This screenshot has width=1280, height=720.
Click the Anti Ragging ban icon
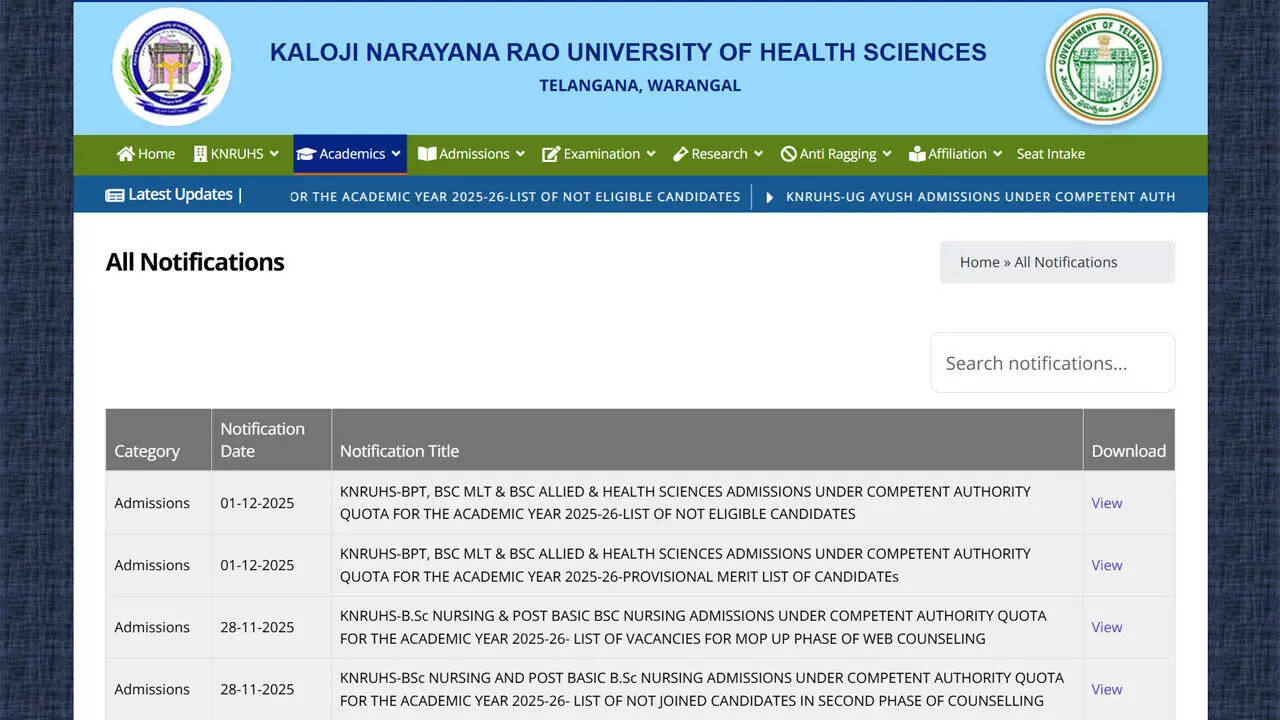click(788, 154)
